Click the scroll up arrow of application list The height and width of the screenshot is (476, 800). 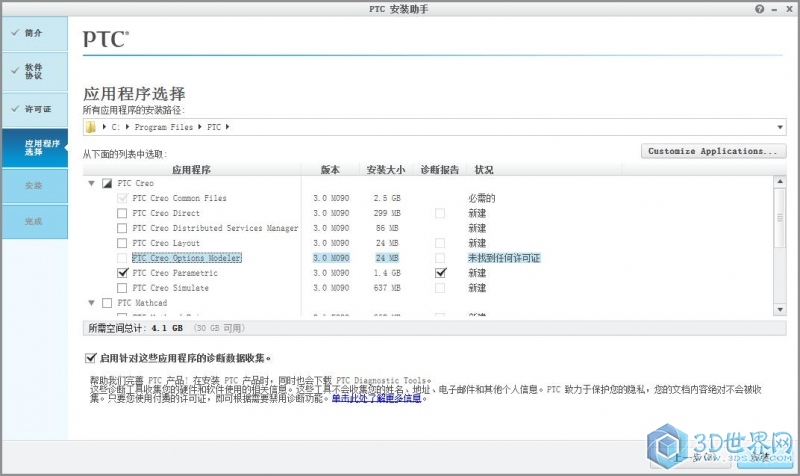[x=780, y=182]
